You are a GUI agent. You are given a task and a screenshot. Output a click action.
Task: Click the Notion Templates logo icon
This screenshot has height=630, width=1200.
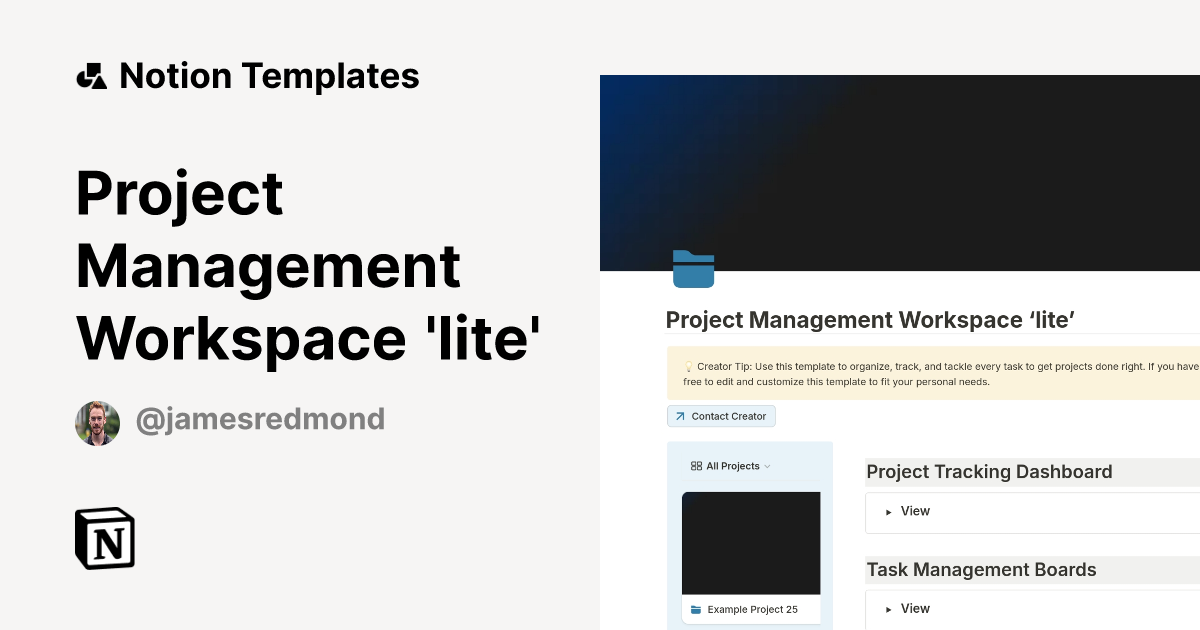(92, 75)
